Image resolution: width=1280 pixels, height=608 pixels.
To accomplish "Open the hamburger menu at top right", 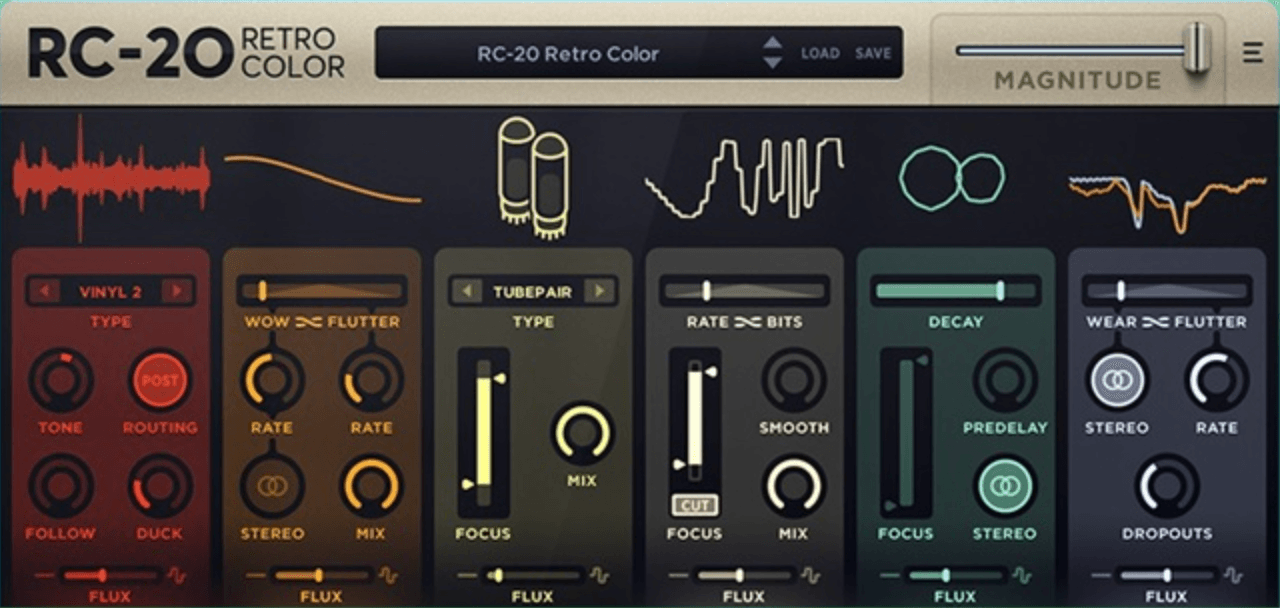I will pyautogui.click(x=1252, y=52).
